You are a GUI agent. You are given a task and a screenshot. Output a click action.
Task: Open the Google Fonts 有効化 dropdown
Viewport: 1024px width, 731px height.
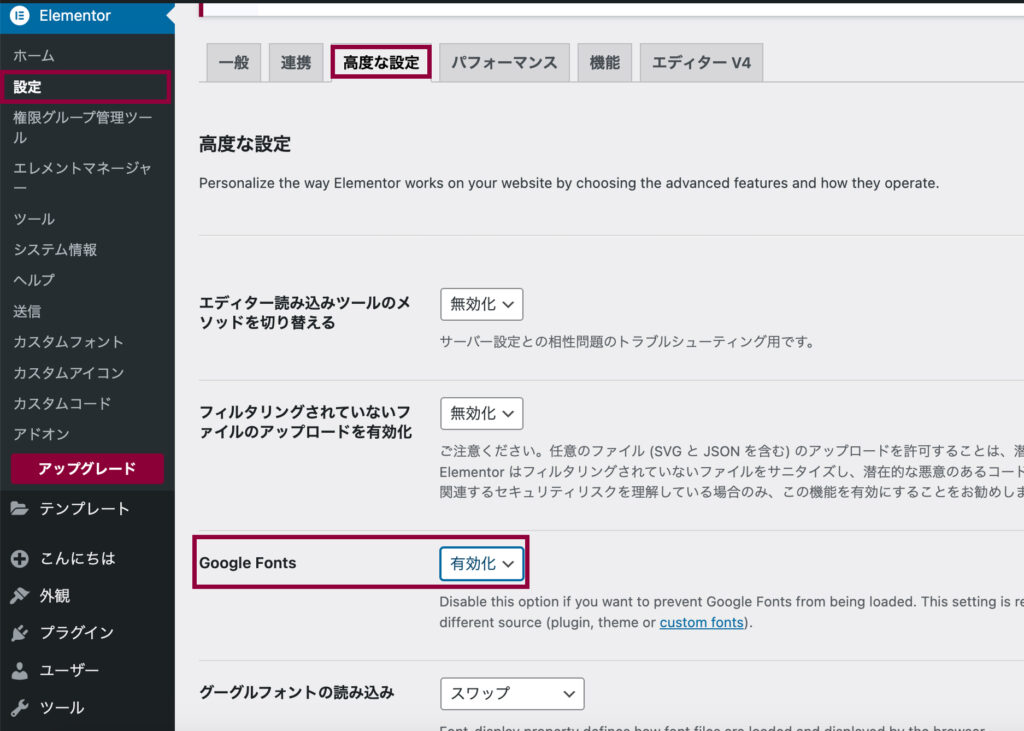482,564
